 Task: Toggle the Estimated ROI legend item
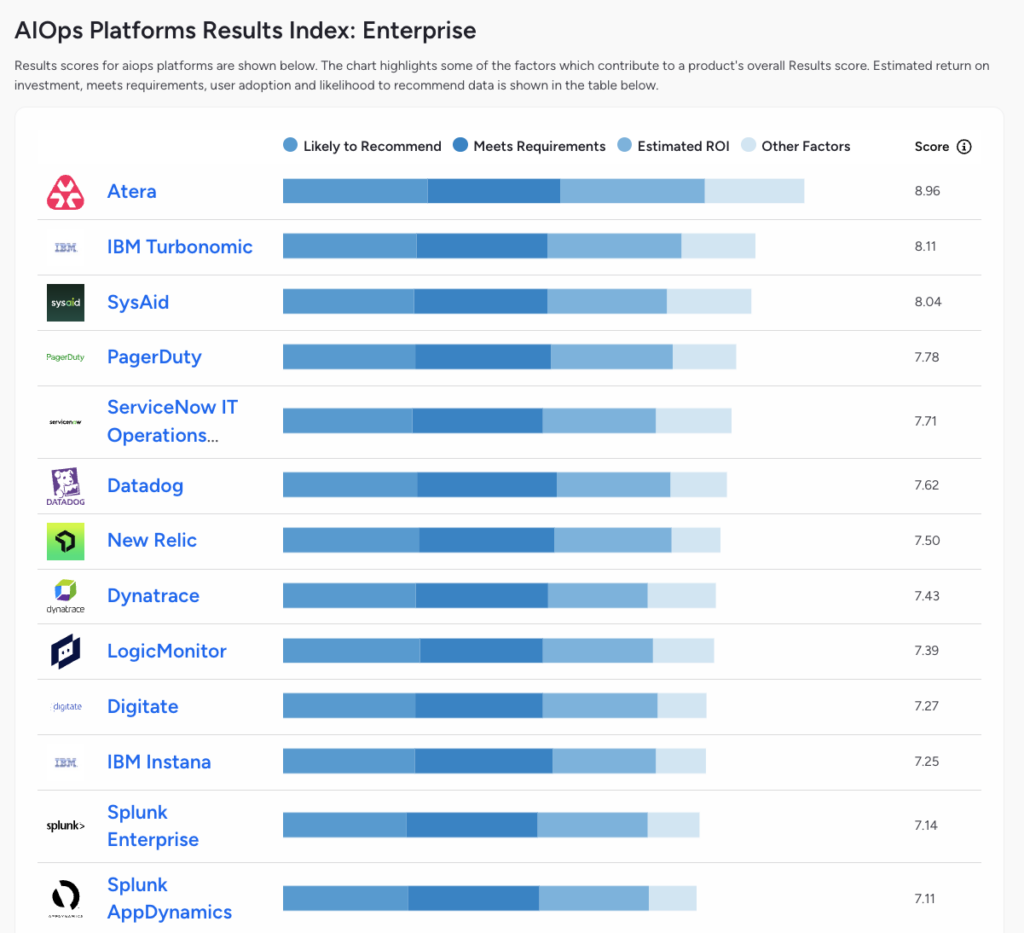click(x=673, y=146)
